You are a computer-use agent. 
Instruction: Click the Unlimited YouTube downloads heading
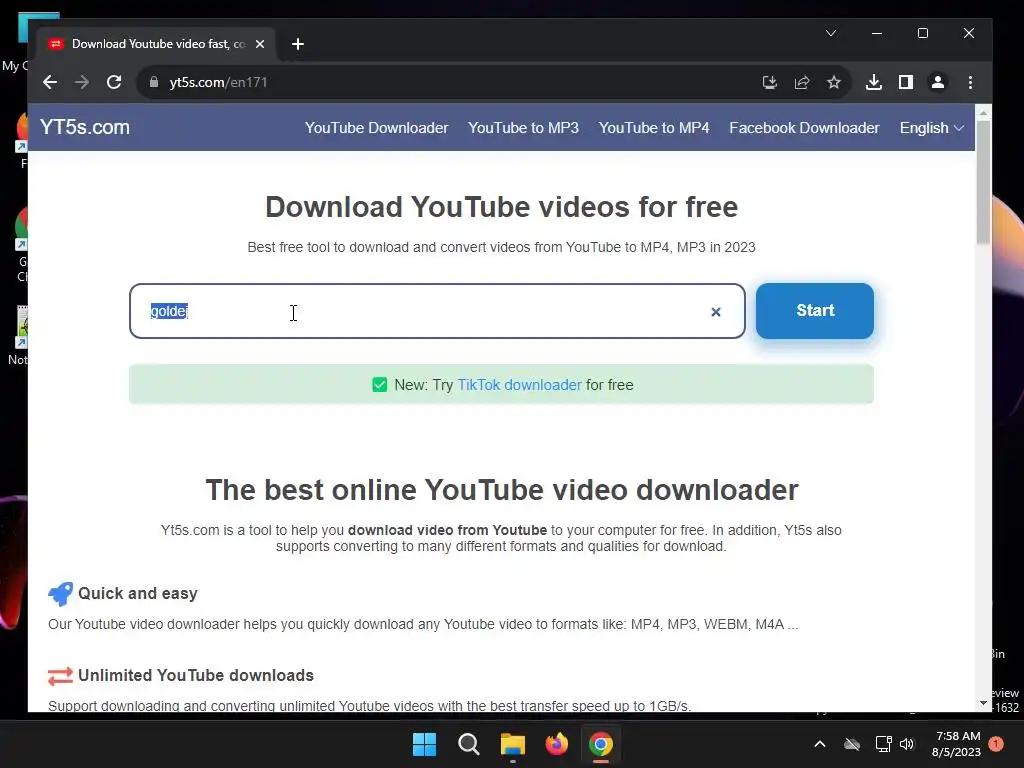(196, 675)
